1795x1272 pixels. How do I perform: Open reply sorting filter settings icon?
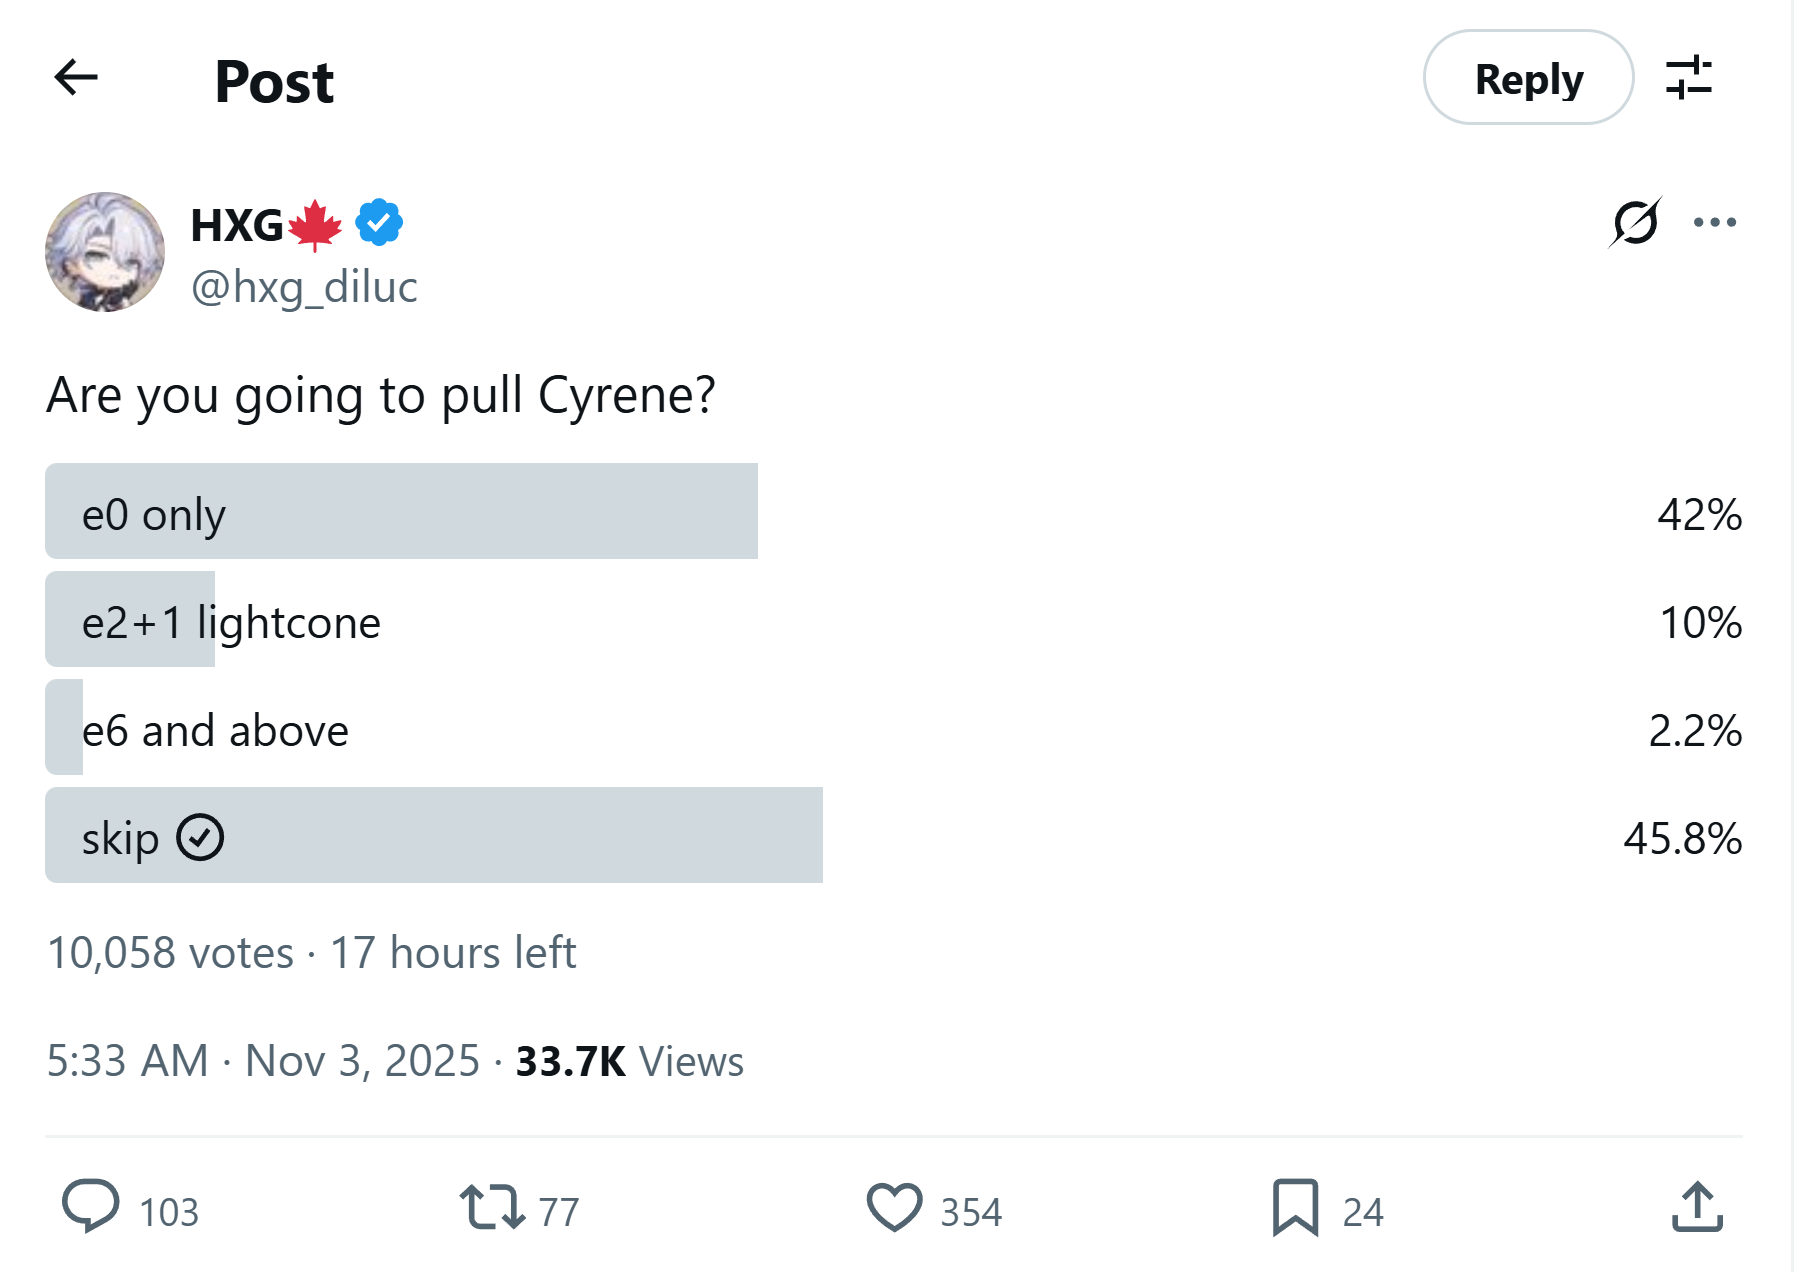click(x=1688, y=78)
